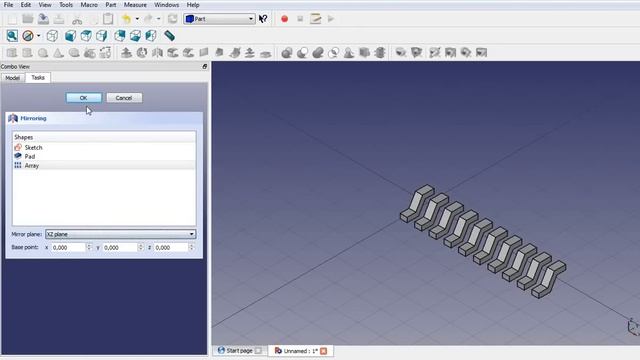Click the Fillet tool icon
This screenshot has height=360, width=640.
click(173, 53)
